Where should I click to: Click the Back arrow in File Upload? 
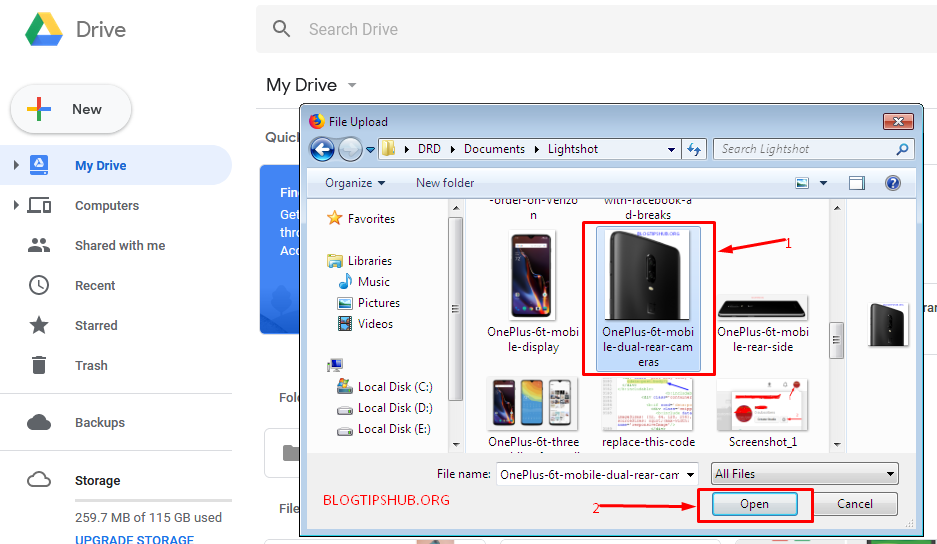[x=323, y=149]
